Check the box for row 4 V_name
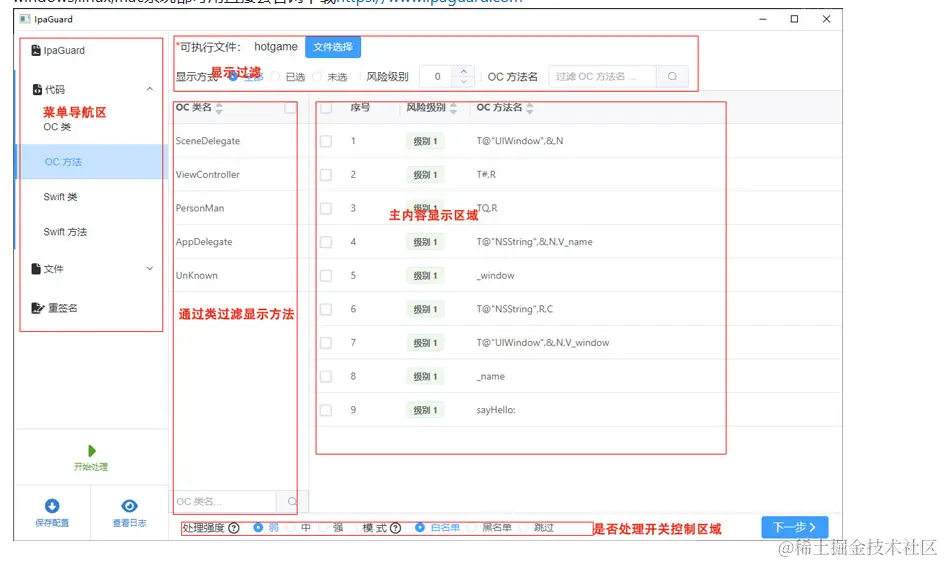Viewport: 944px width, 564px height. coord(326,242)
